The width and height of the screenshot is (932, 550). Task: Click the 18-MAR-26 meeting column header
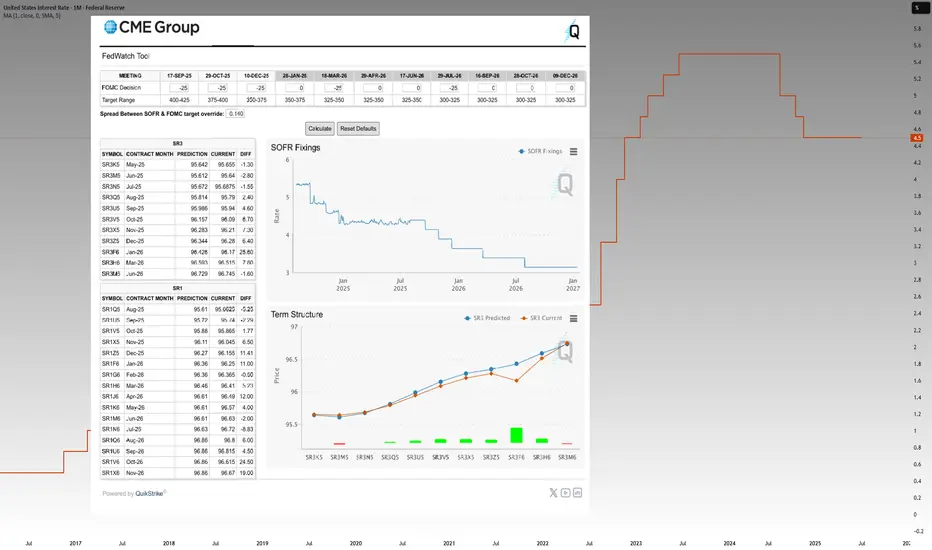click(334, 76)
